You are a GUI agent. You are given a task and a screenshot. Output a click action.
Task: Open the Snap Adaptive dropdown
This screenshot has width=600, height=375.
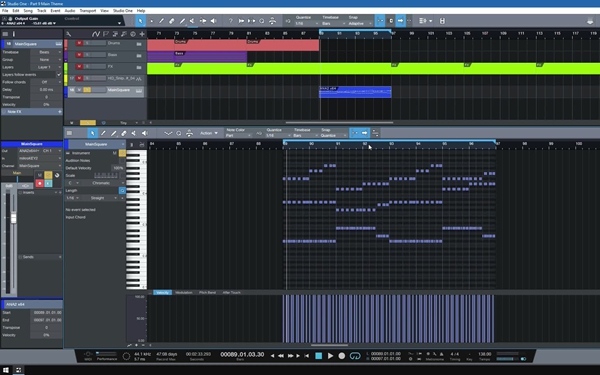click(x=360, y=24)
